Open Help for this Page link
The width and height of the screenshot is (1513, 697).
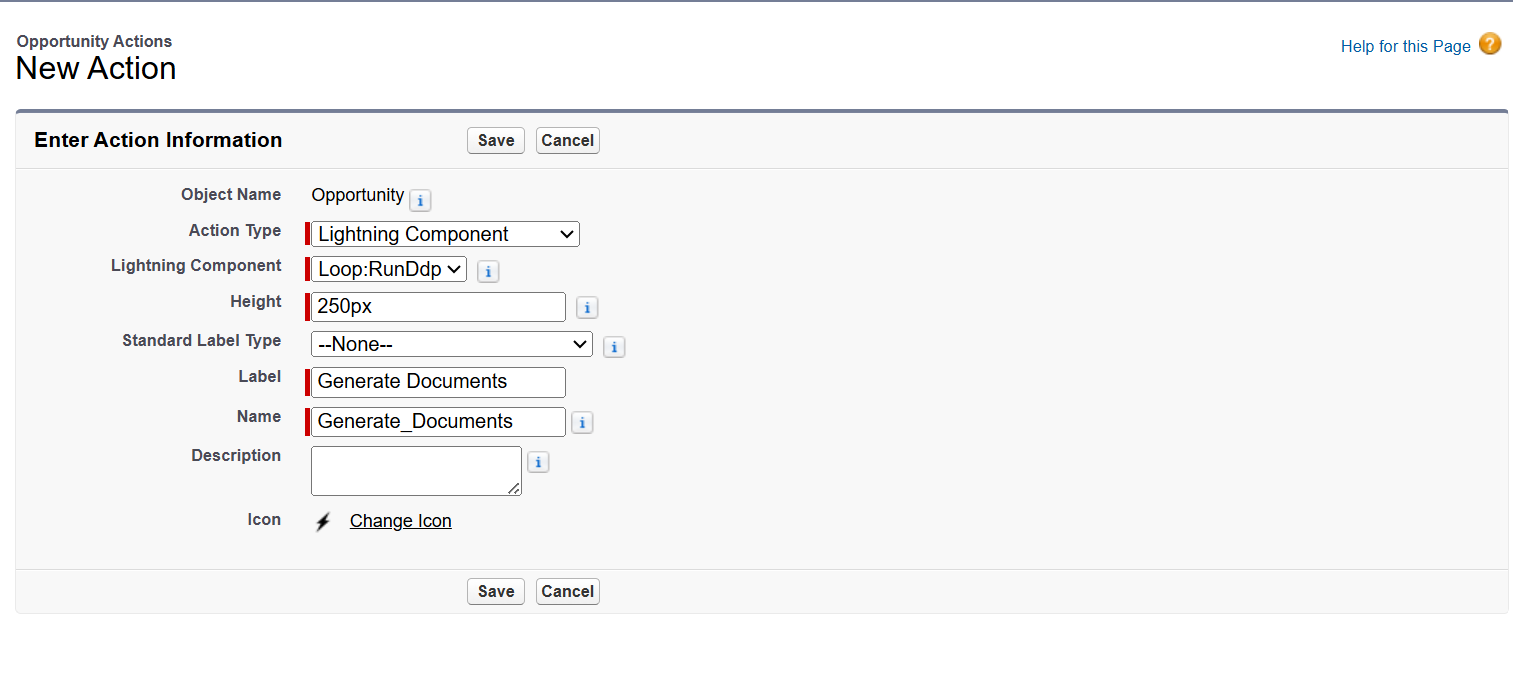[1405, 46]
